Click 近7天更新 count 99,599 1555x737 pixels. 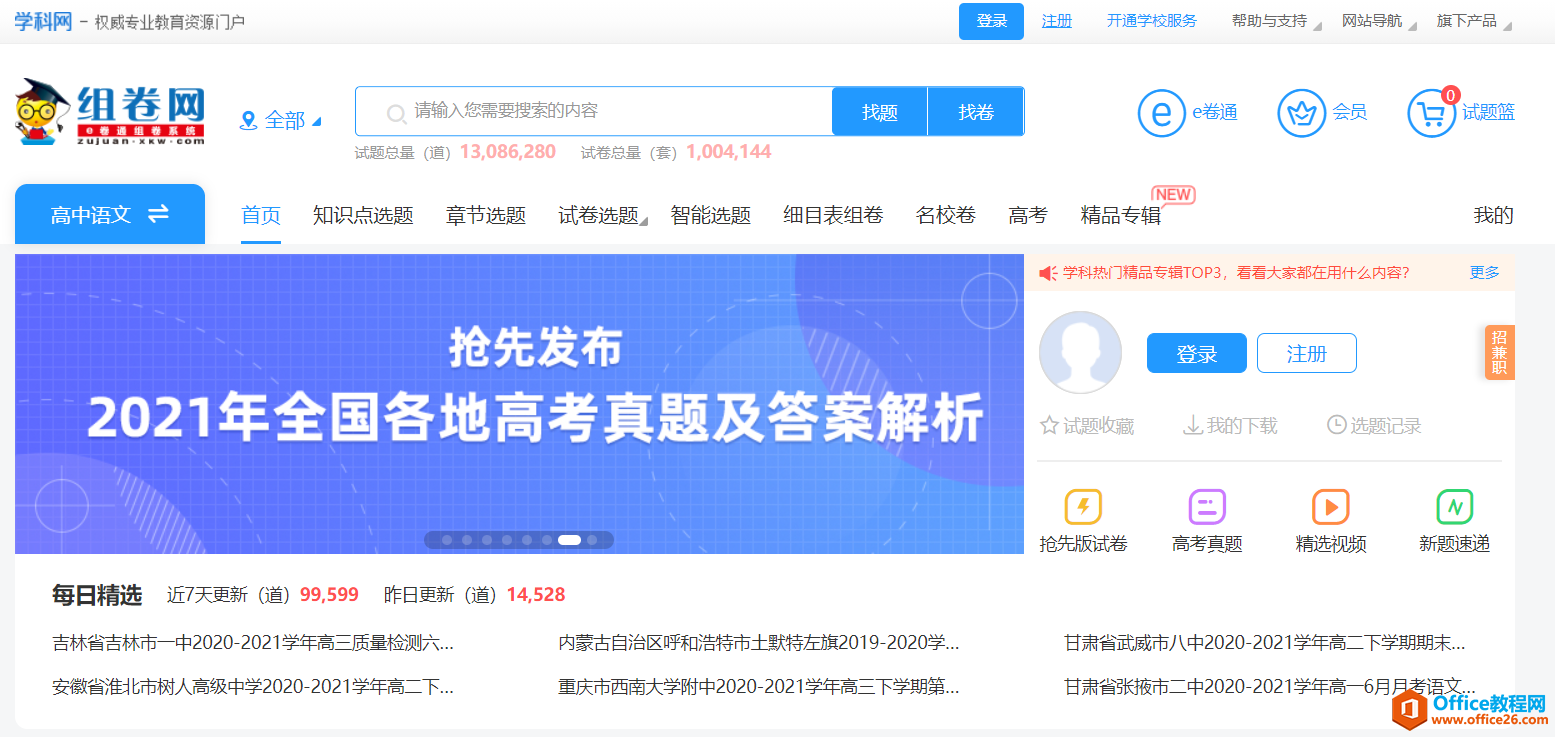329,595
